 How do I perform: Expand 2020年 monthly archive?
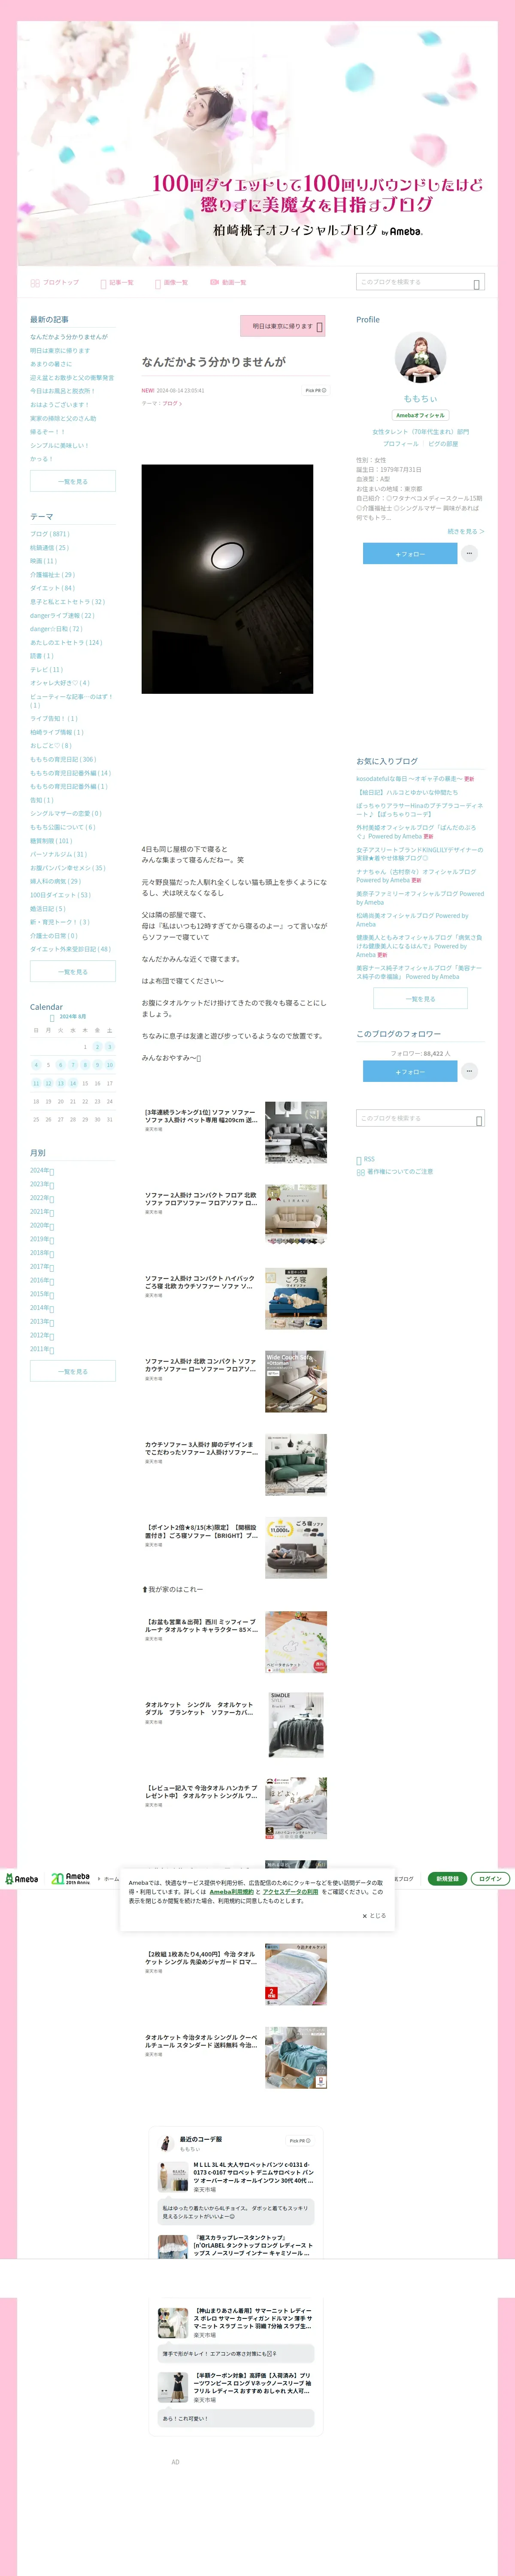pyautogui.click(x=42, y=1225)
